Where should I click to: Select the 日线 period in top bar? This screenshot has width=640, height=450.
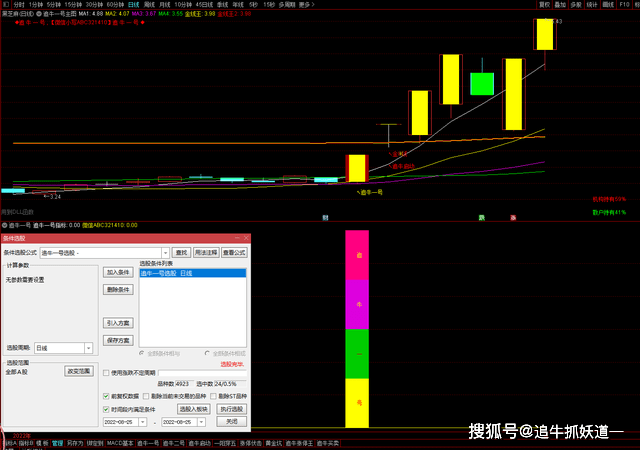tap(134, 4)
